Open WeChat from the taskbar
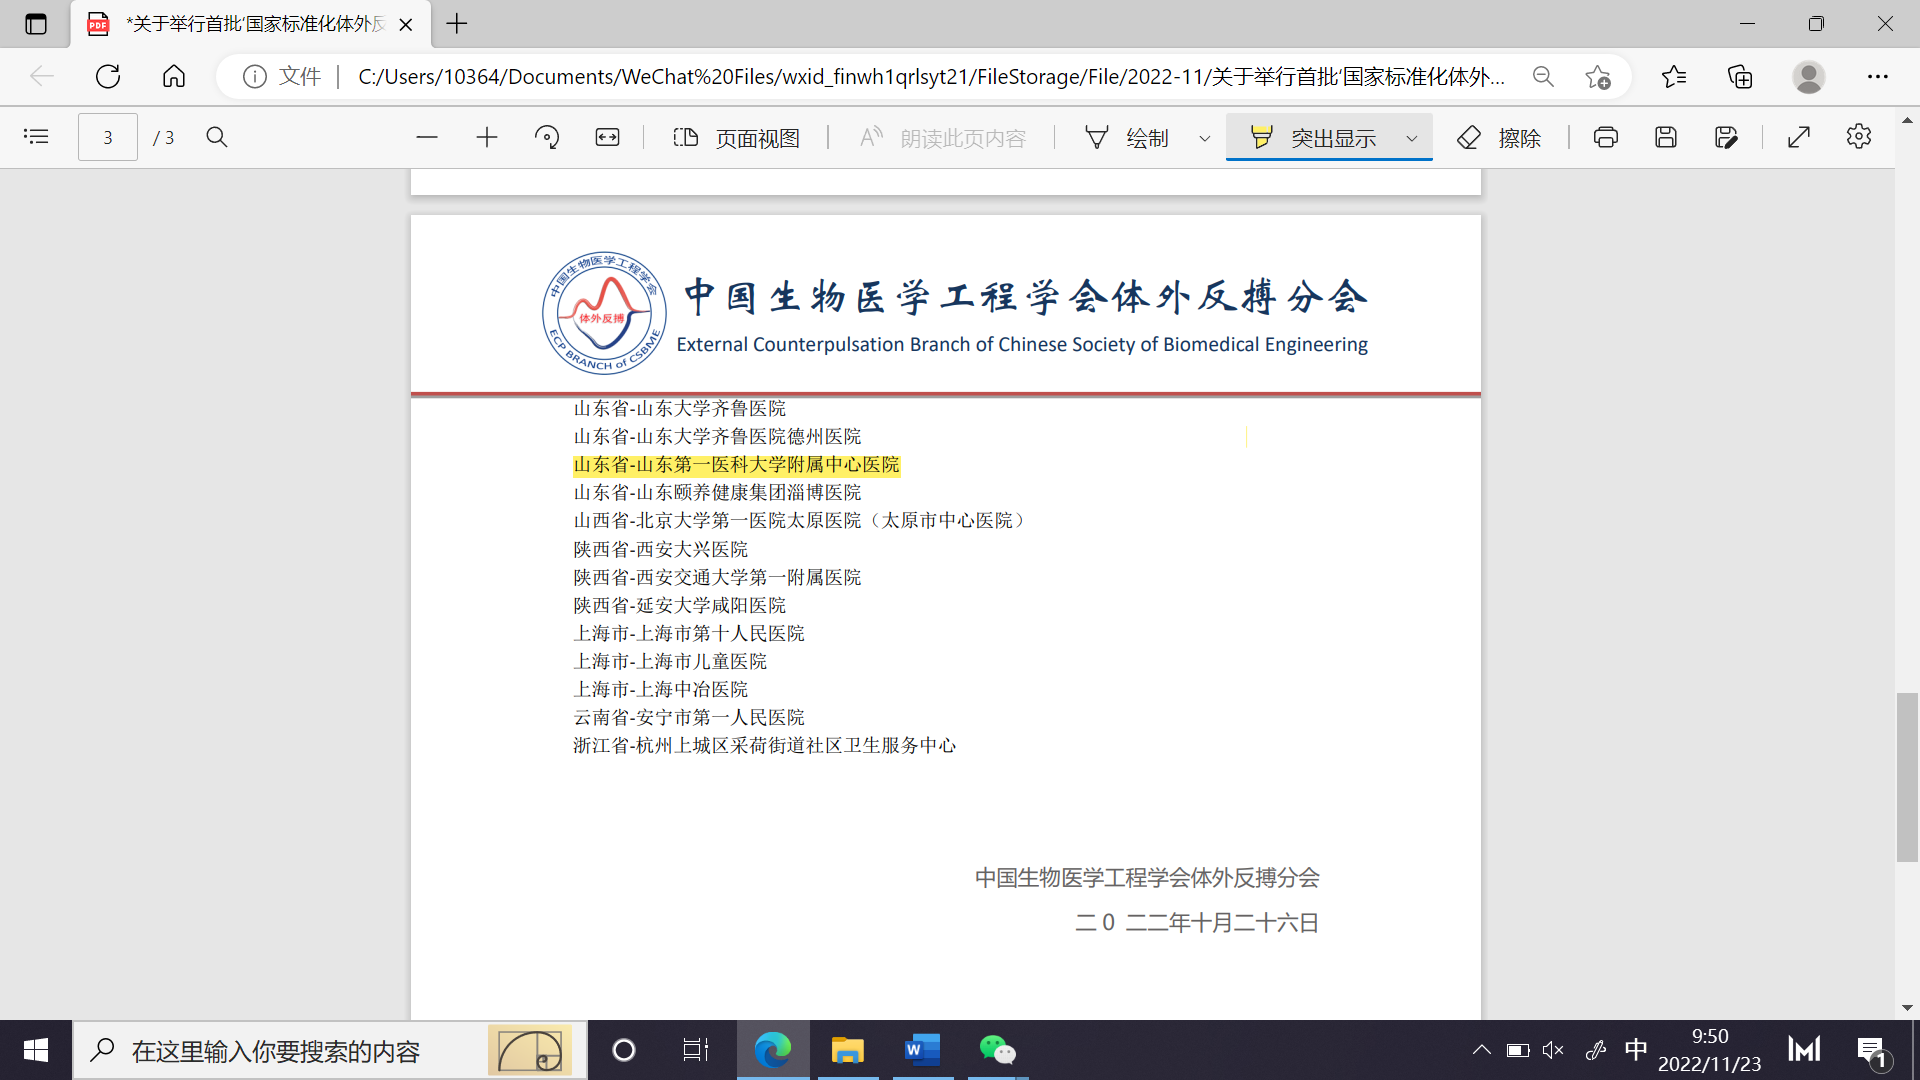This screenshot has width=1920, height=1080. [x=997, y=1050]
